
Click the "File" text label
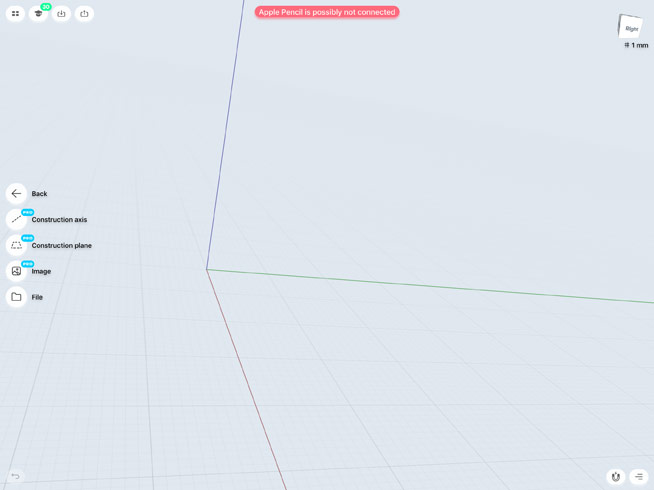pos(37,297)
